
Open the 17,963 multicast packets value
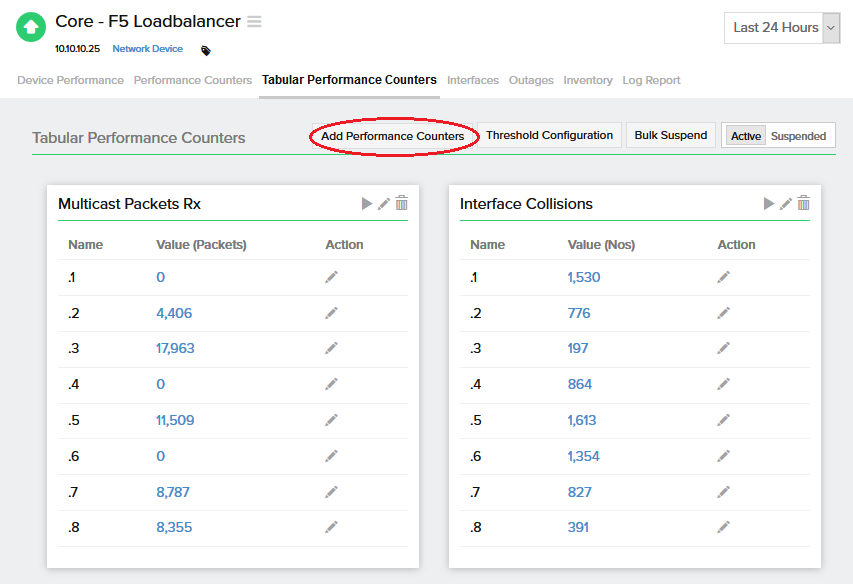point(175,348)
